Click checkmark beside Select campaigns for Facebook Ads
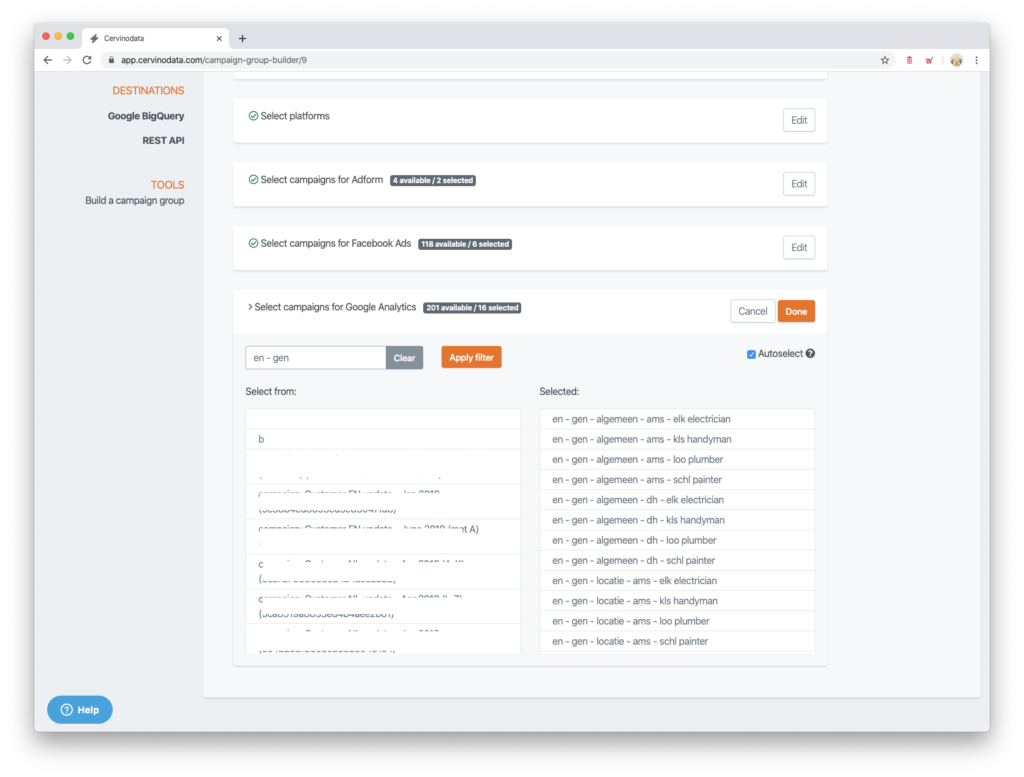 point(253,244)
